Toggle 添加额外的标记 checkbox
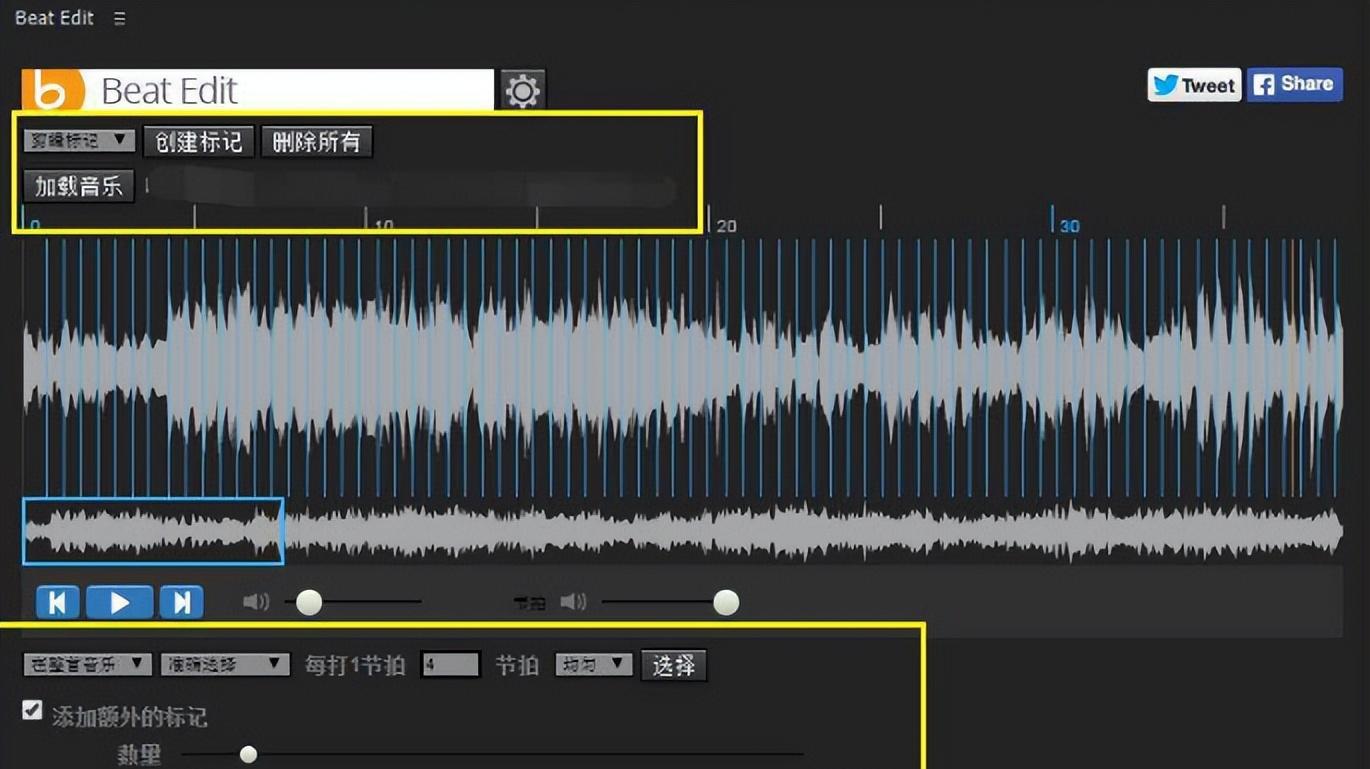The image size is (1370, 769). click(x=33, y=711)
